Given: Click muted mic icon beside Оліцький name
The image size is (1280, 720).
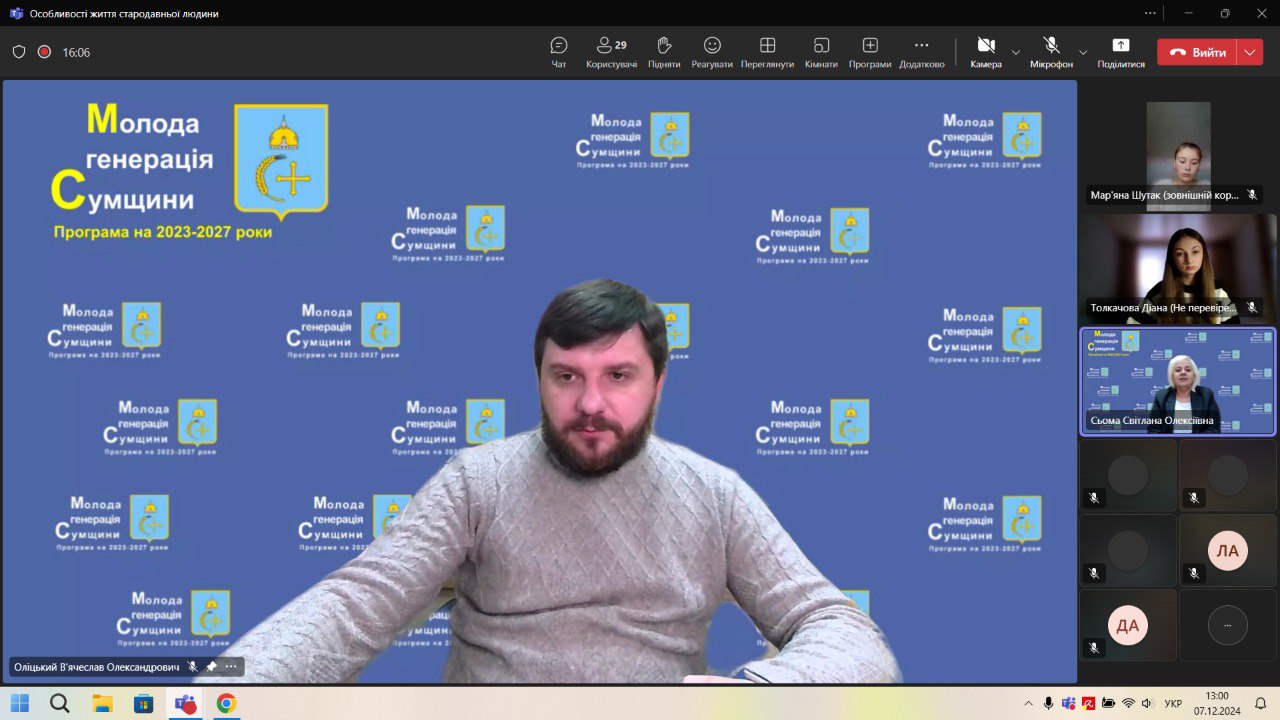Looking at the screenshot, I should [193, 666].
